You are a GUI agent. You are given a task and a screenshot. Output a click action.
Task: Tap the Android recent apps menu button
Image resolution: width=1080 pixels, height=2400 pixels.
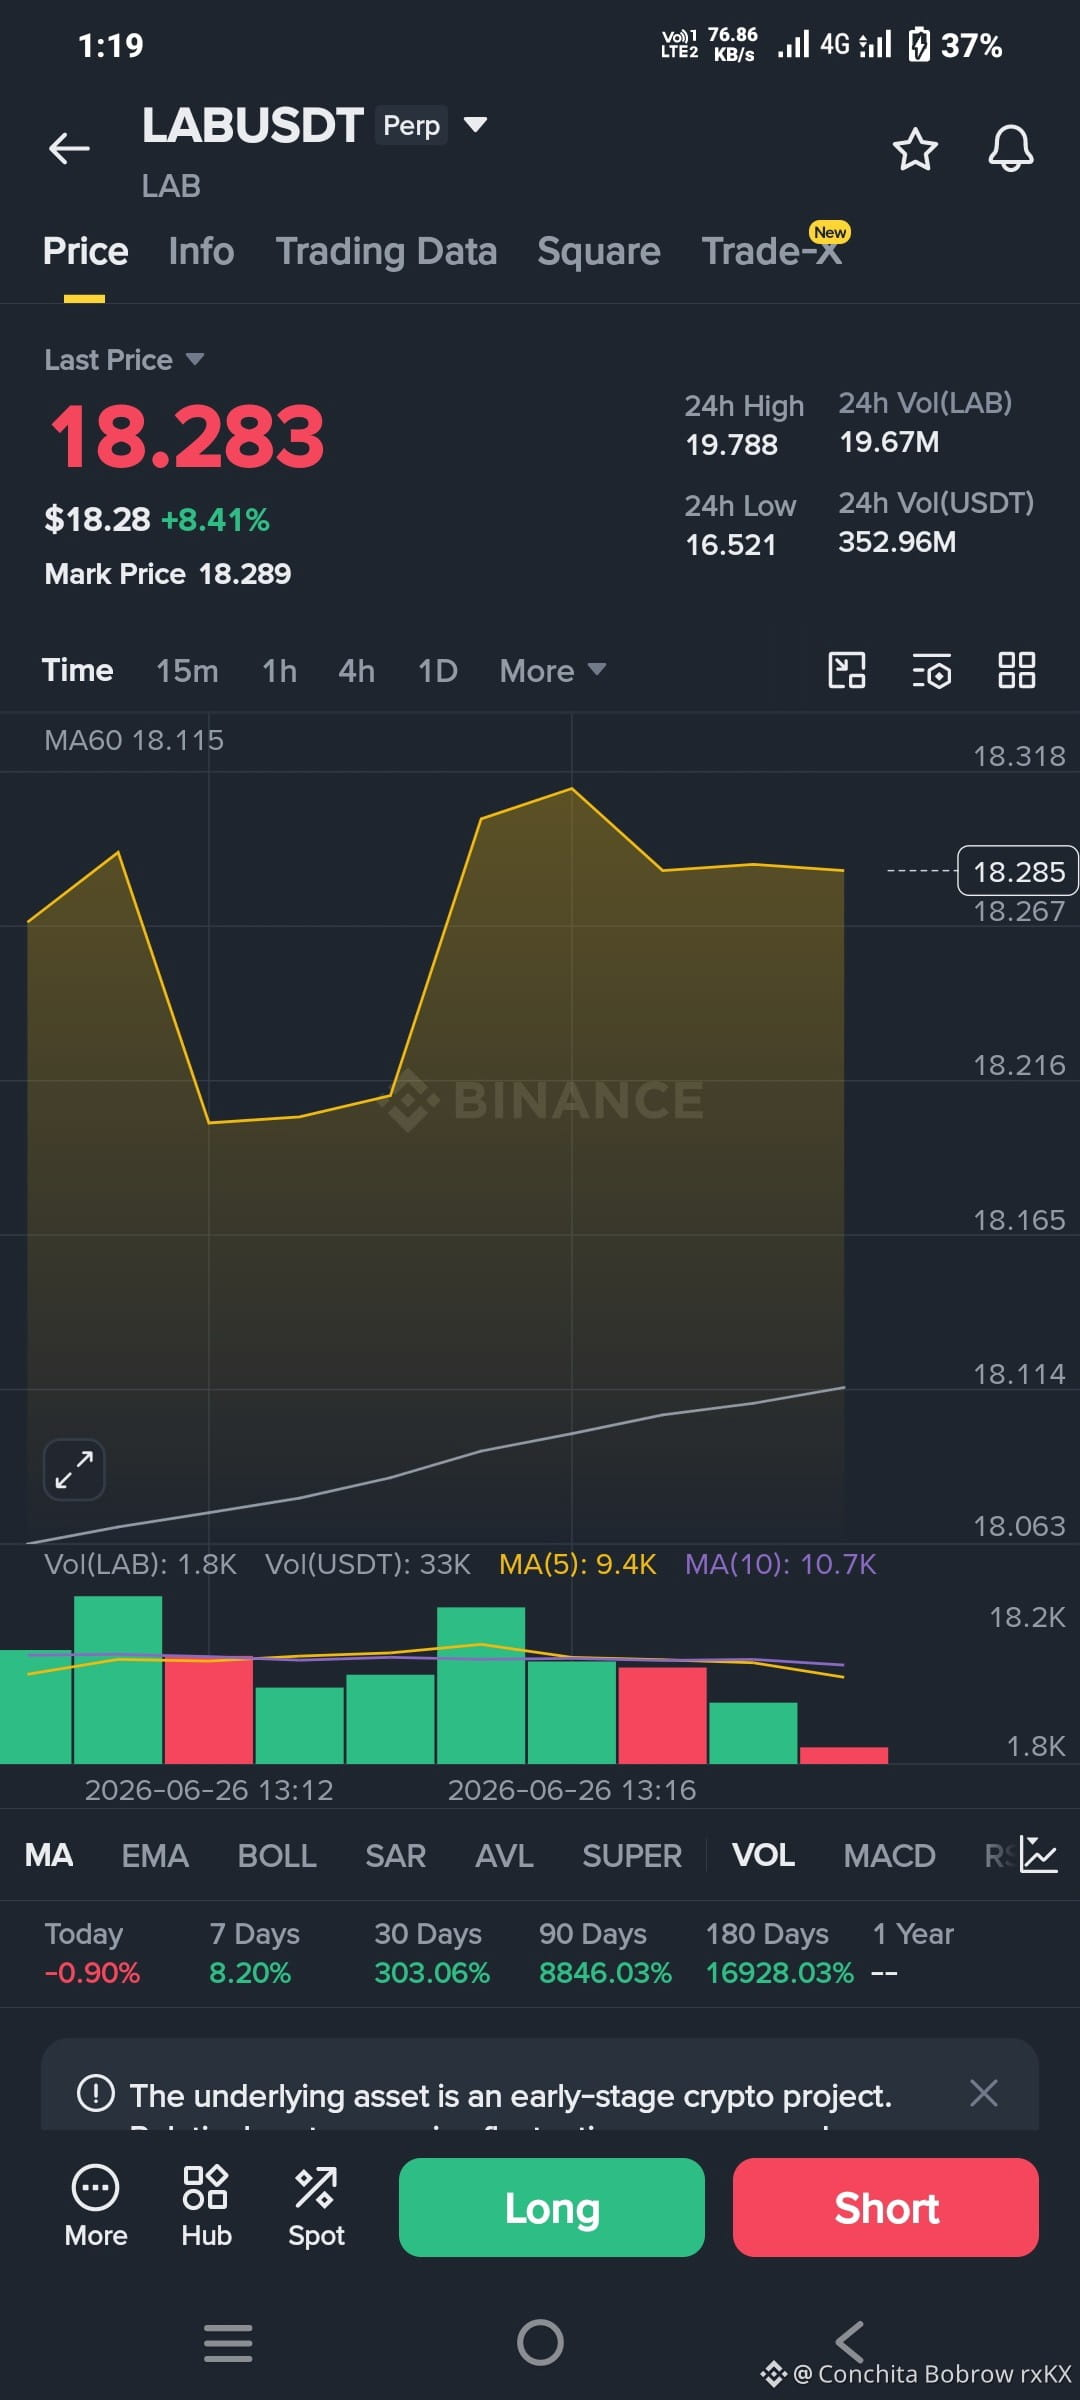coord(228,2342)
